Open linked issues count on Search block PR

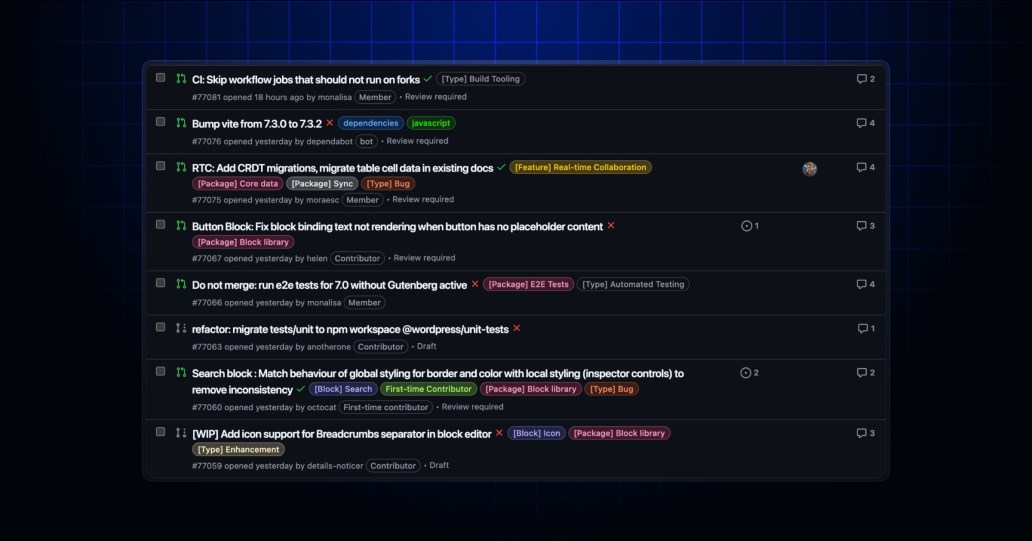(750, 373)
